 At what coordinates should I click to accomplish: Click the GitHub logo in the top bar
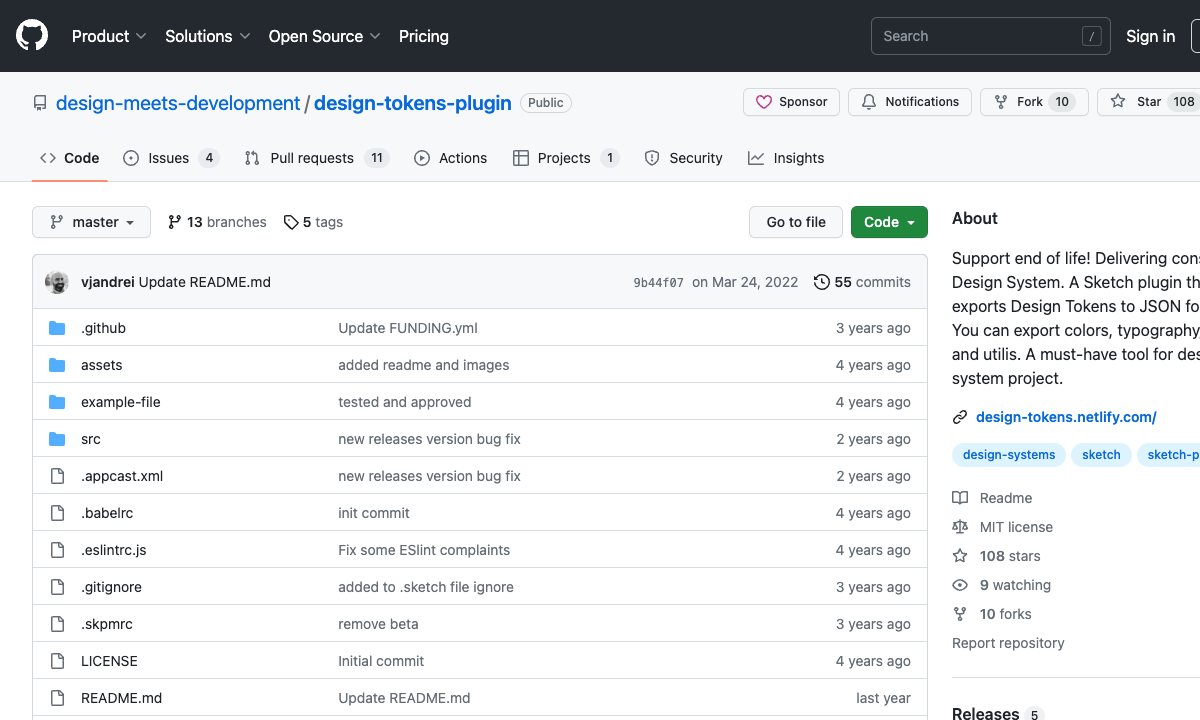click(x=31, y=35)
